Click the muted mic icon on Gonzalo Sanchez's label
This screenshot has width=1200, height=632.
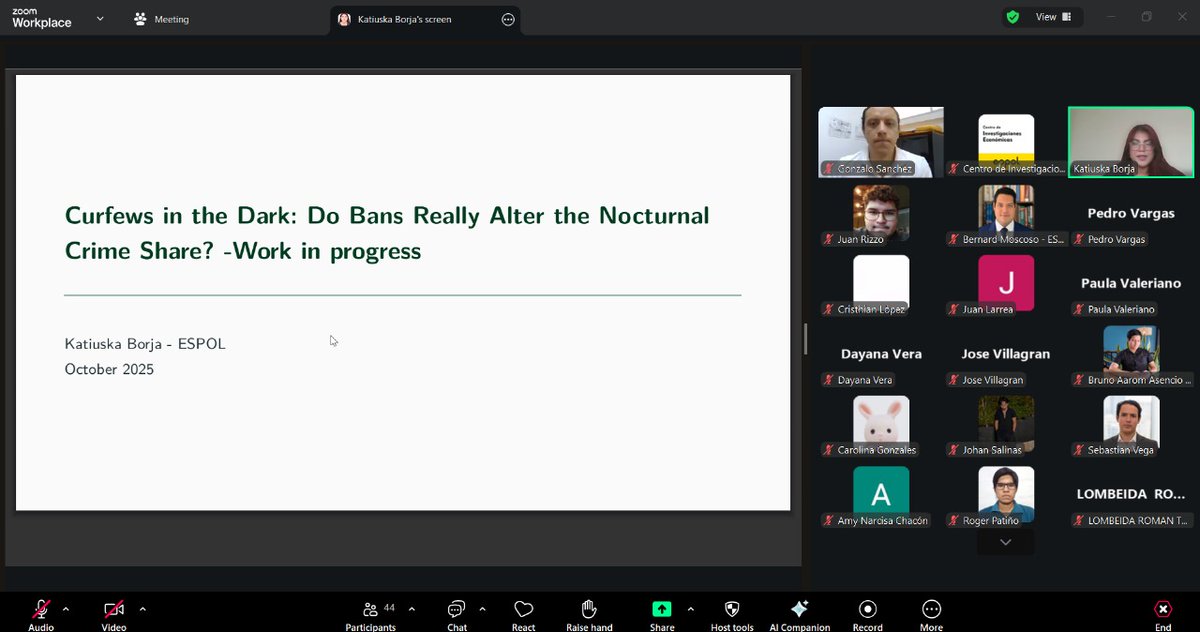tap(829, 169)
